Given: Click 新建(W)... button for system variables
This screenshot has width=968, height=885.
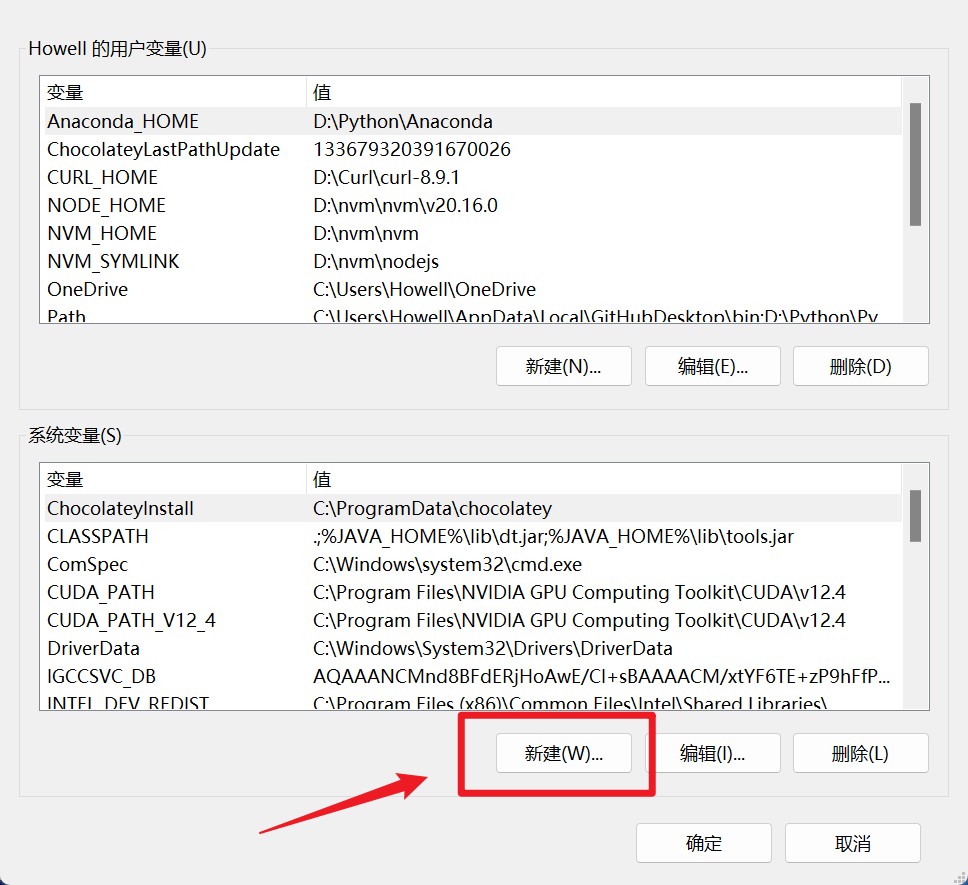Looking at the screenshot, I should click(x=564, y=753).
